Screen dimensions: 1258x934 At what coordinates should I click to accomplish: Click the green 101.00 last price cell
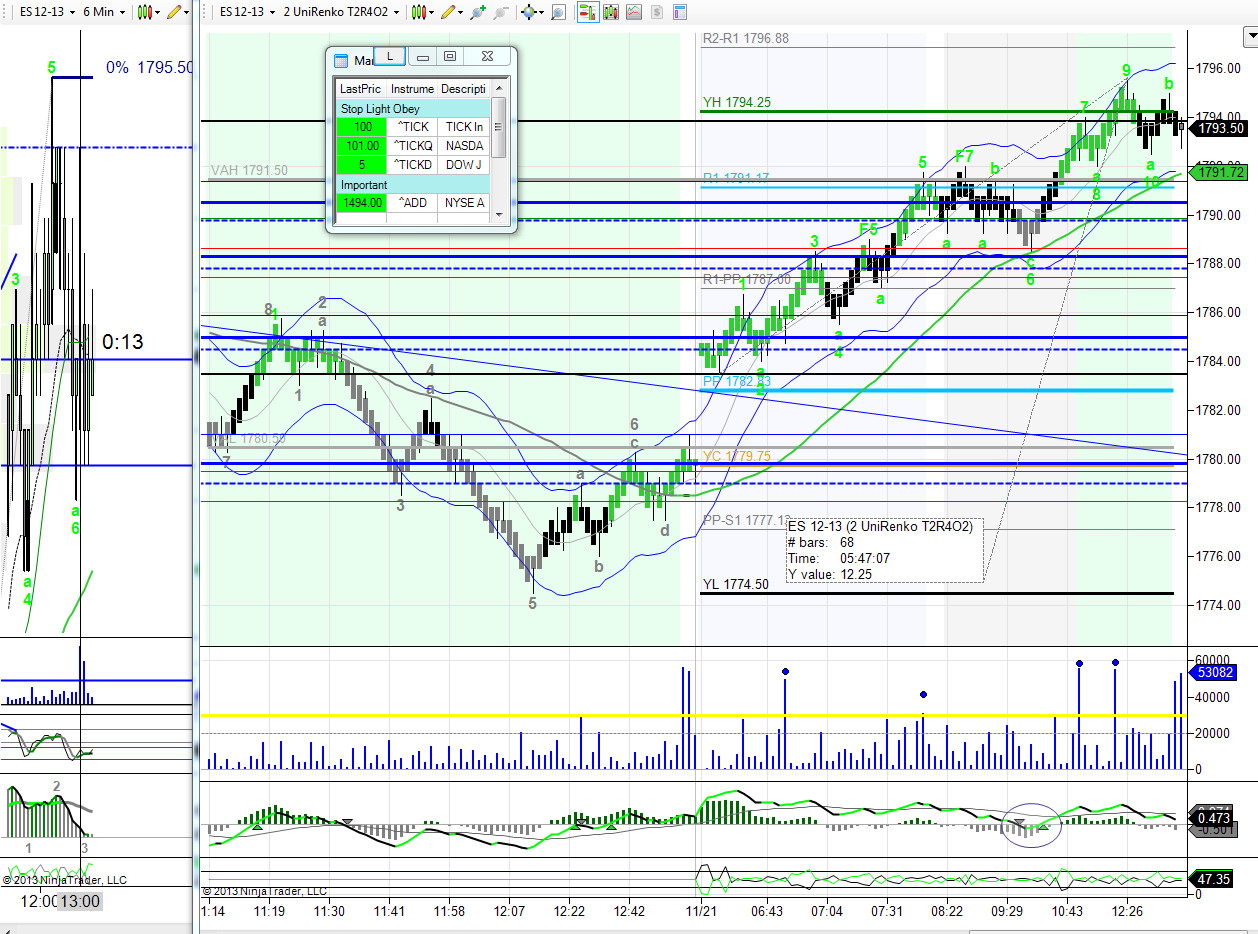[x=361, y=146]
